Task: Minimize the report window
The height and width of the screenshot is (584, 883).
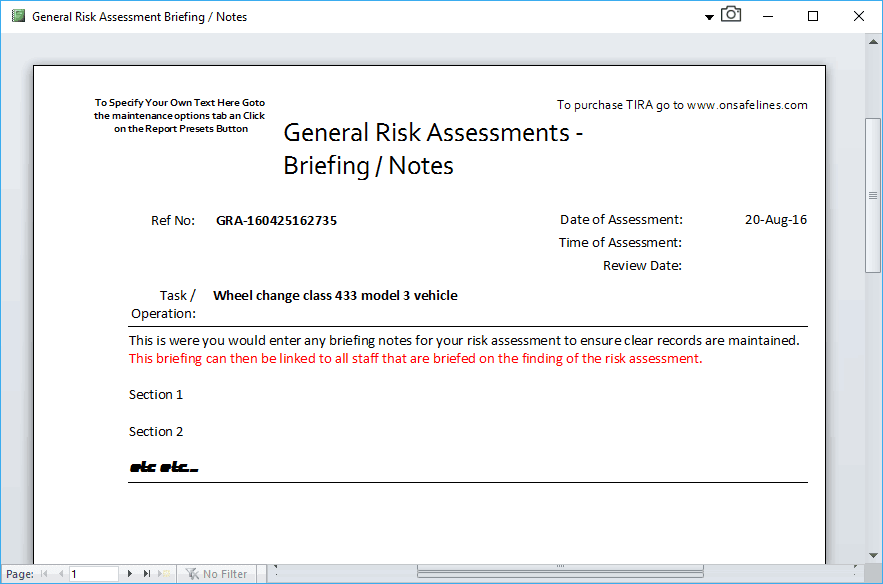Action: [768, 16]
